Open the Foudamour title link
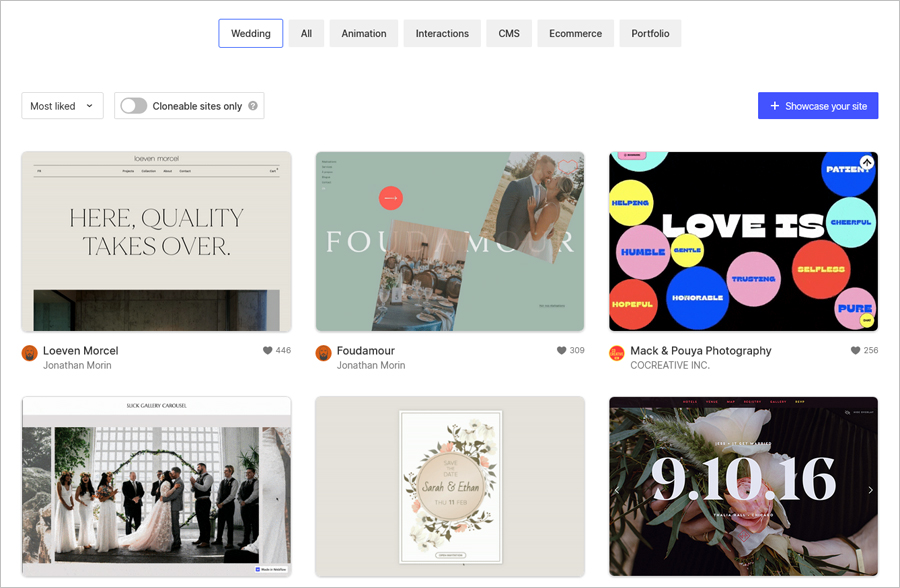 [365, 351]
